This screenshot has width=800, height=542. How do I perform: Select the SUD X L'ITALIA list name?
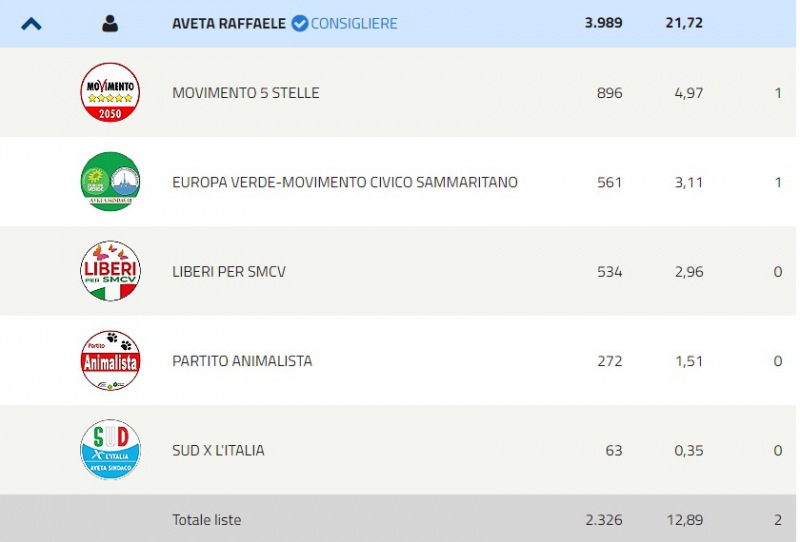218,450
